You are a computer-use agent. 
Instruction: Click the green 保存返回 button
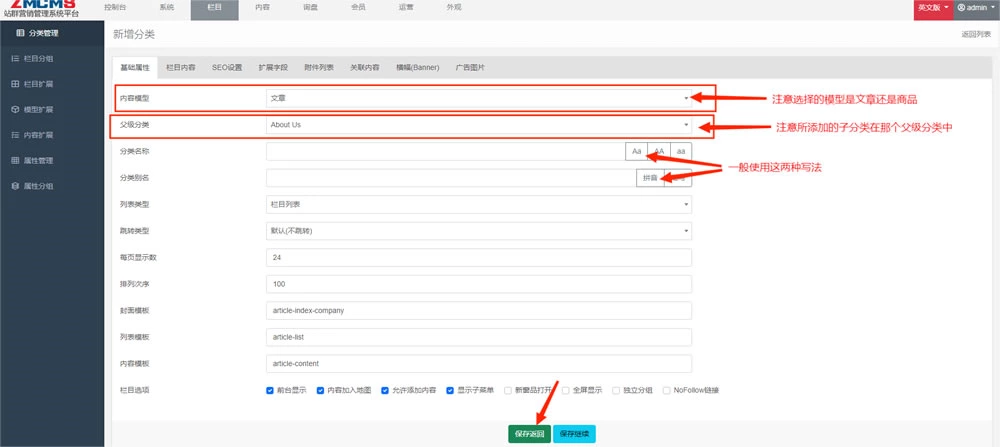[529, 434]
